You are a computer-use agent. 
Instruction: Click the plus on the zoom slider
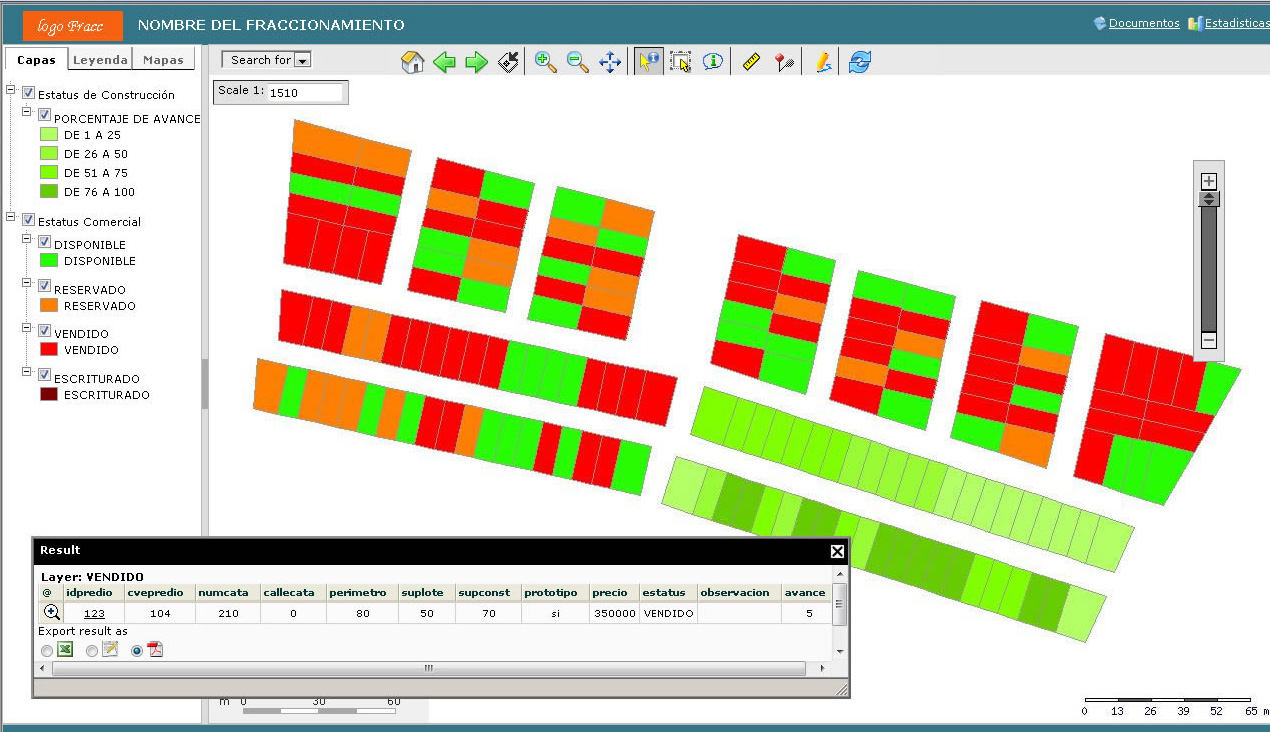pos(1208,181)
